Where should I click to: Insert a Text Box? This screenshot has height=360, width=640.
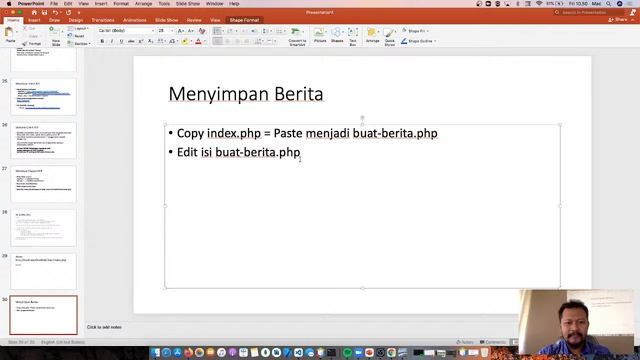(353, 36)
